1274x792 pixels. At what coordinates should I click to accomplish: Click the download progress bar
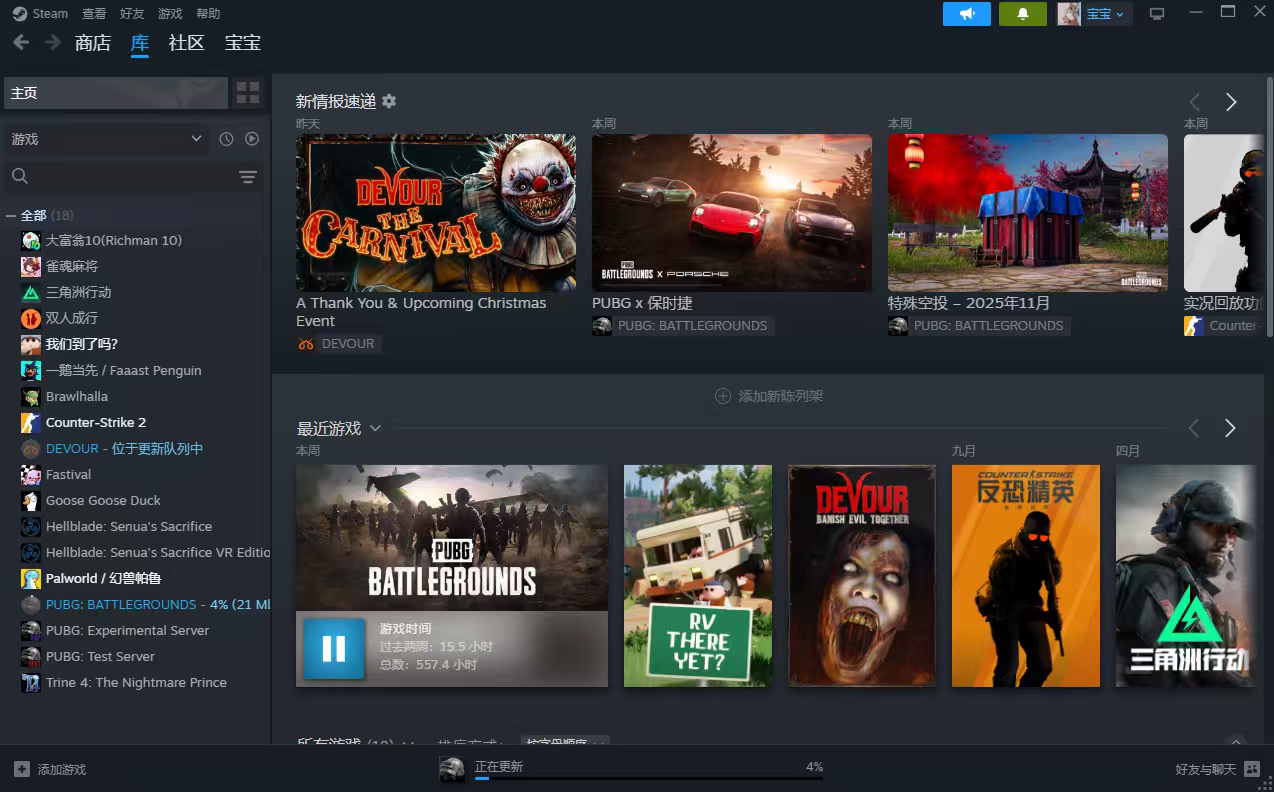click(x=648, y=778)
